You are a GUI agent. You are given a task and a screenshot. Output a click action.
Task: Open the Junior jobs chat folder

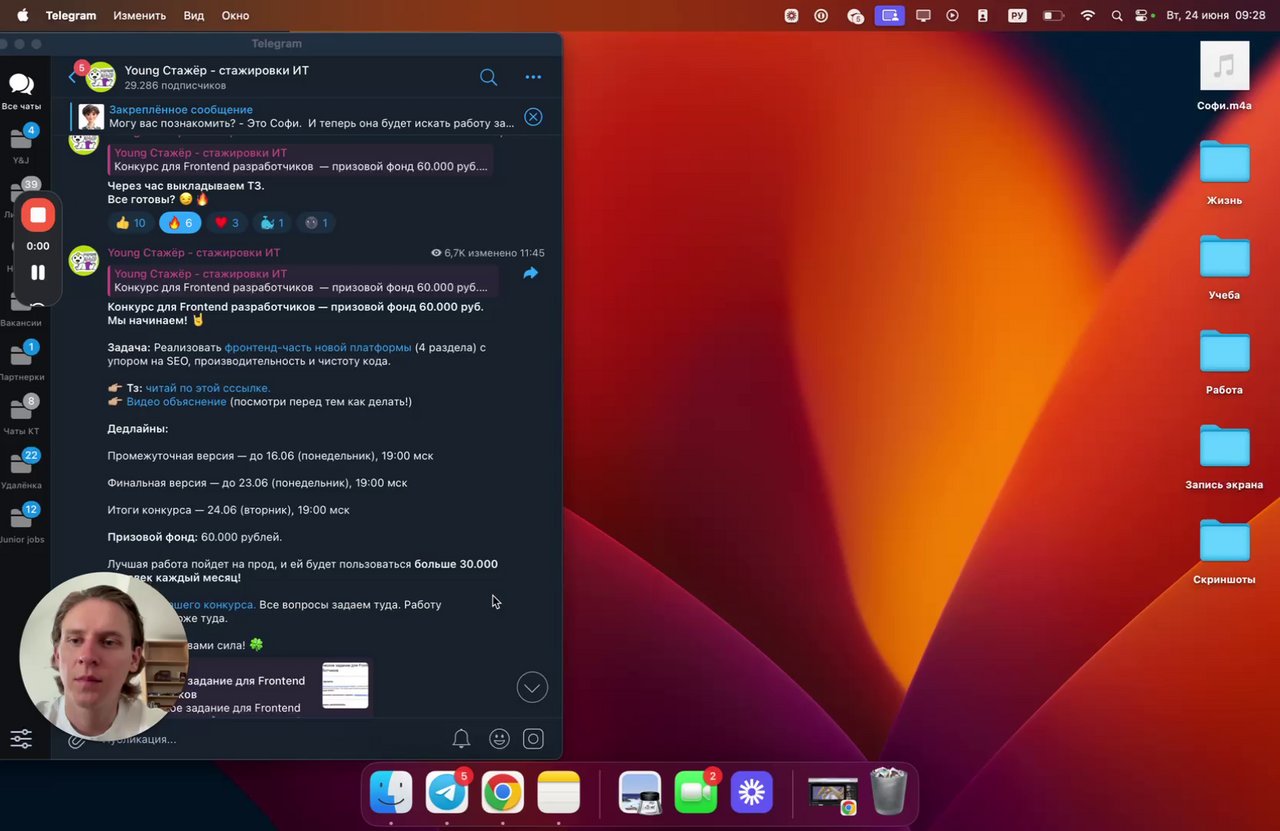click(x=21, y=523)
